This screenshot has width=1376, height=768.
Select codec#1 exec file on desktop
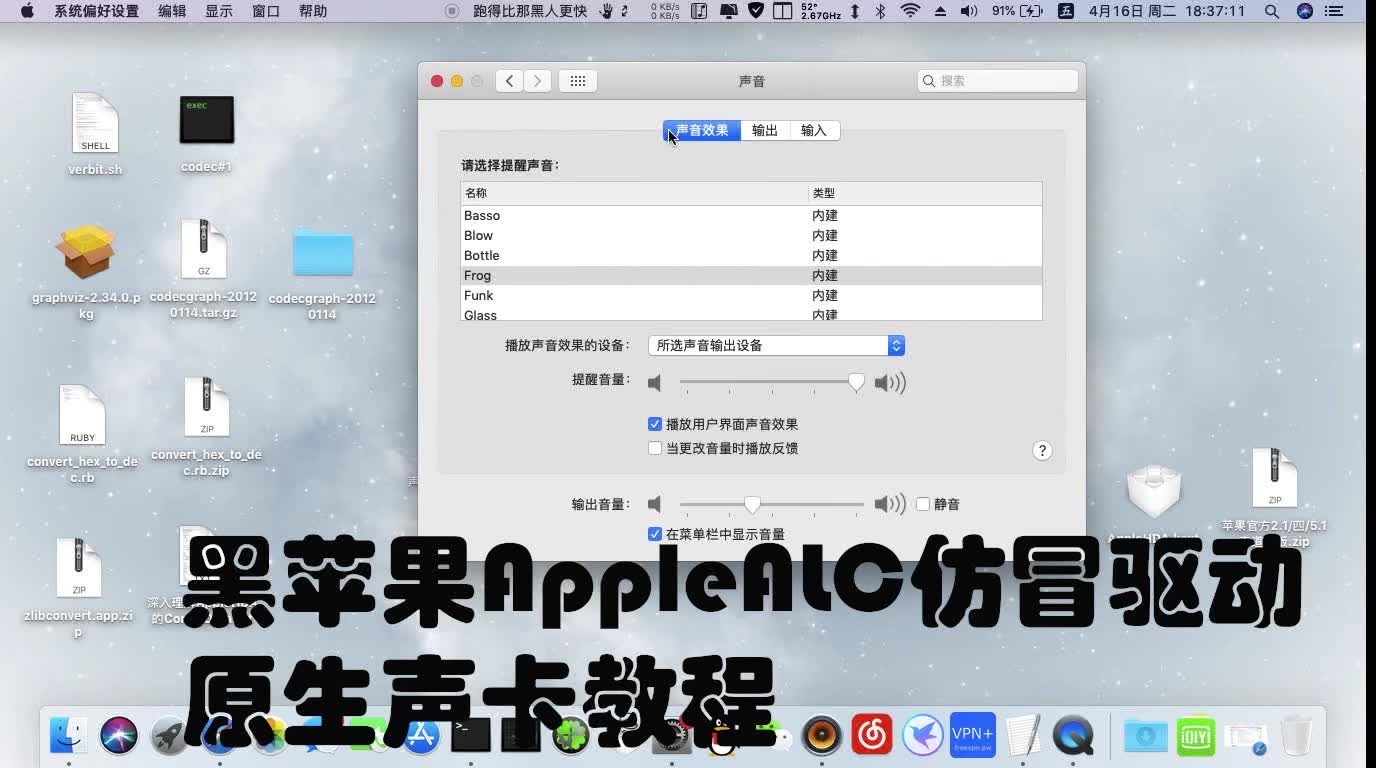[x=207, y=134]
